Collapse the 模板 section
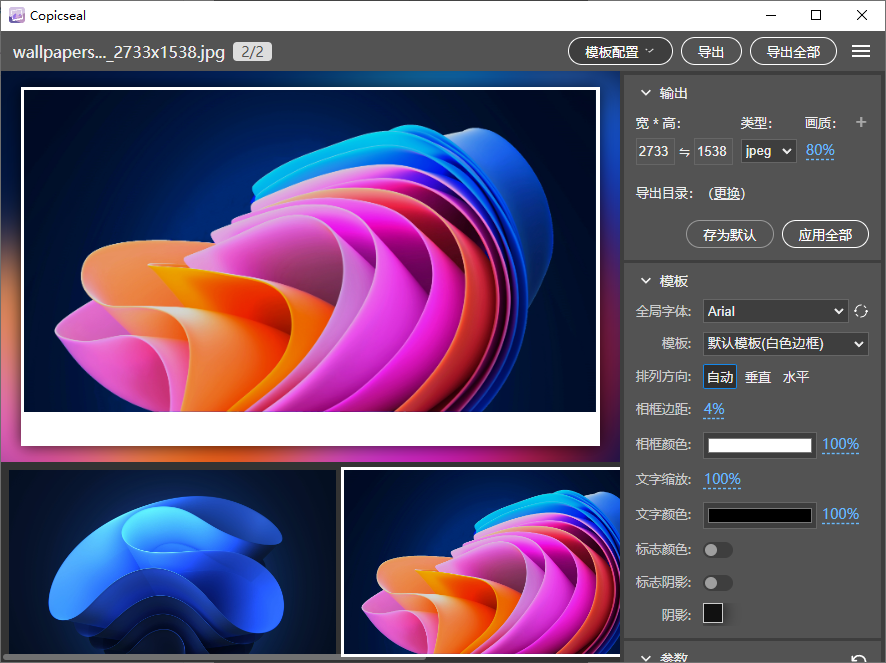The width and height of the screenshot is (886, 663). (x=646, y=281)
